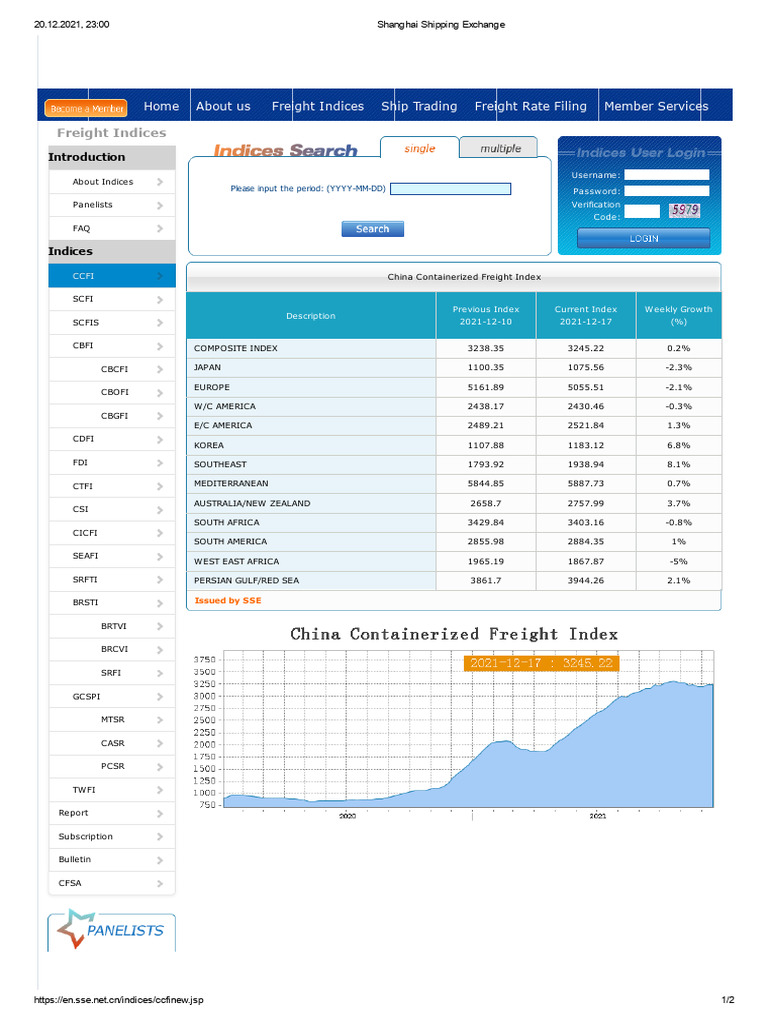Focus the Verification Code field
This screenshot has width=768, height=1024.
click(x=642, y=211)
